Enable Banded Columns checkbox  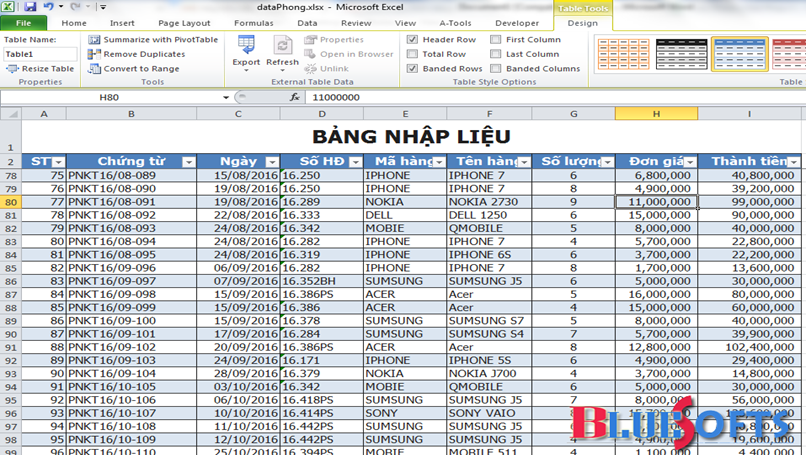click(x=496, y=68)
